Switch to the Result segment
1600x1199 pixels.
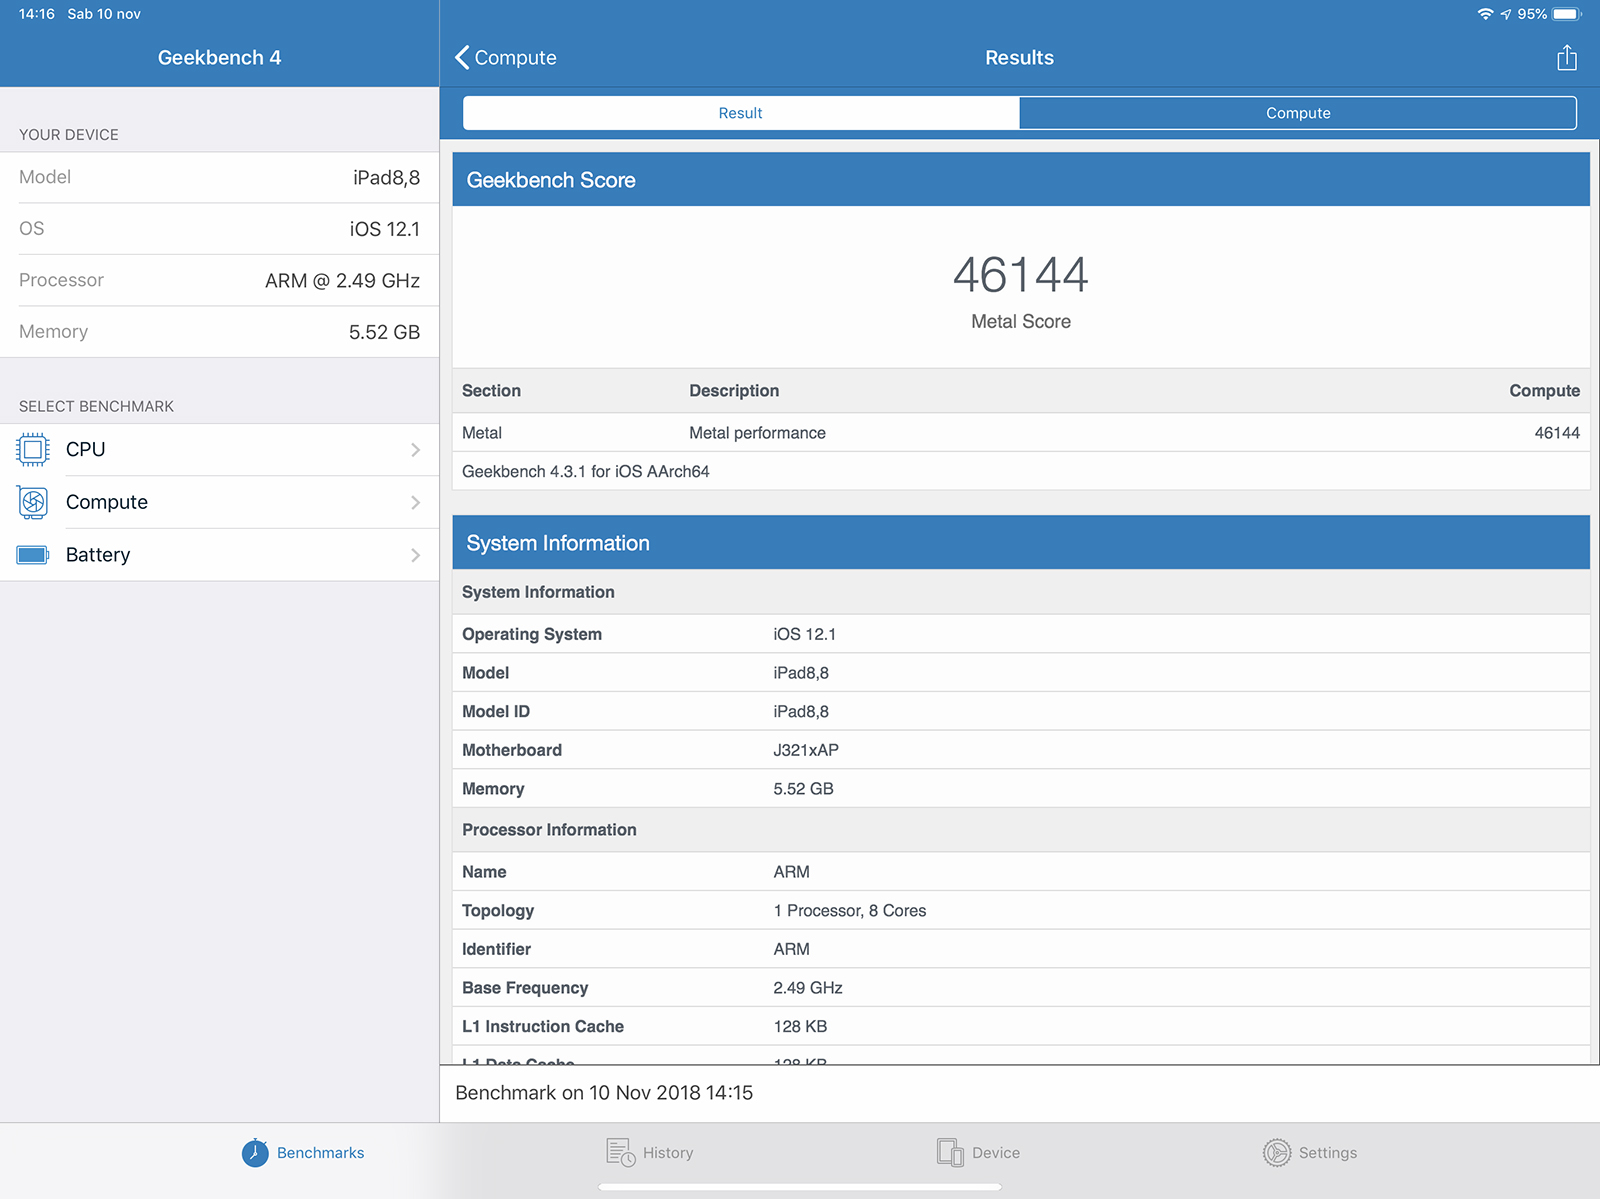741,113
